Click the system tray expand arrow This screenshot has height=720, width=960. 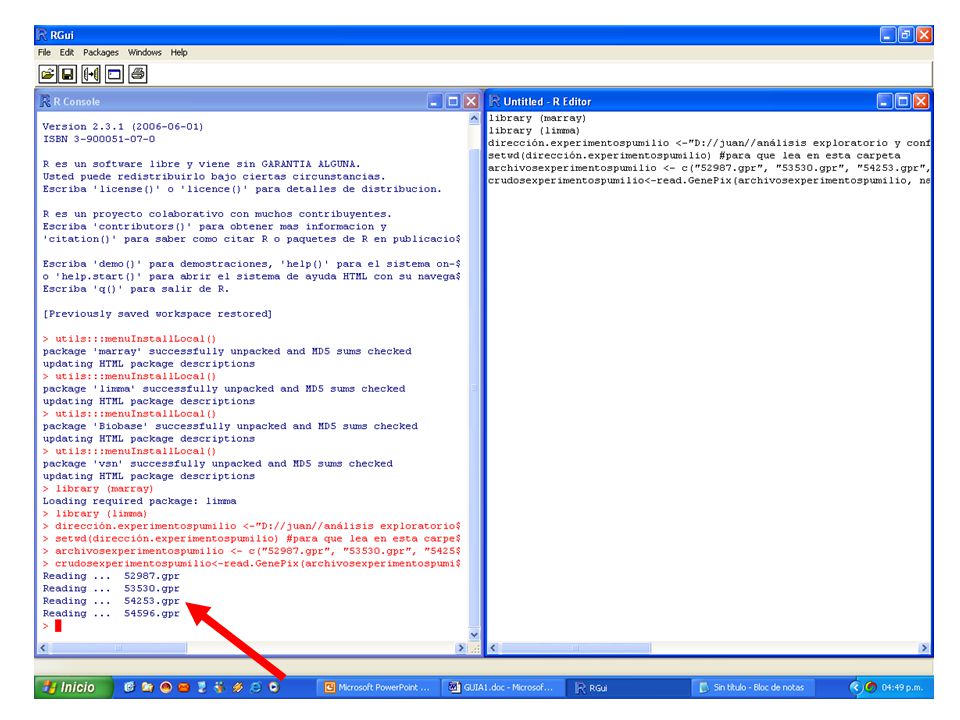click(855, 688)
